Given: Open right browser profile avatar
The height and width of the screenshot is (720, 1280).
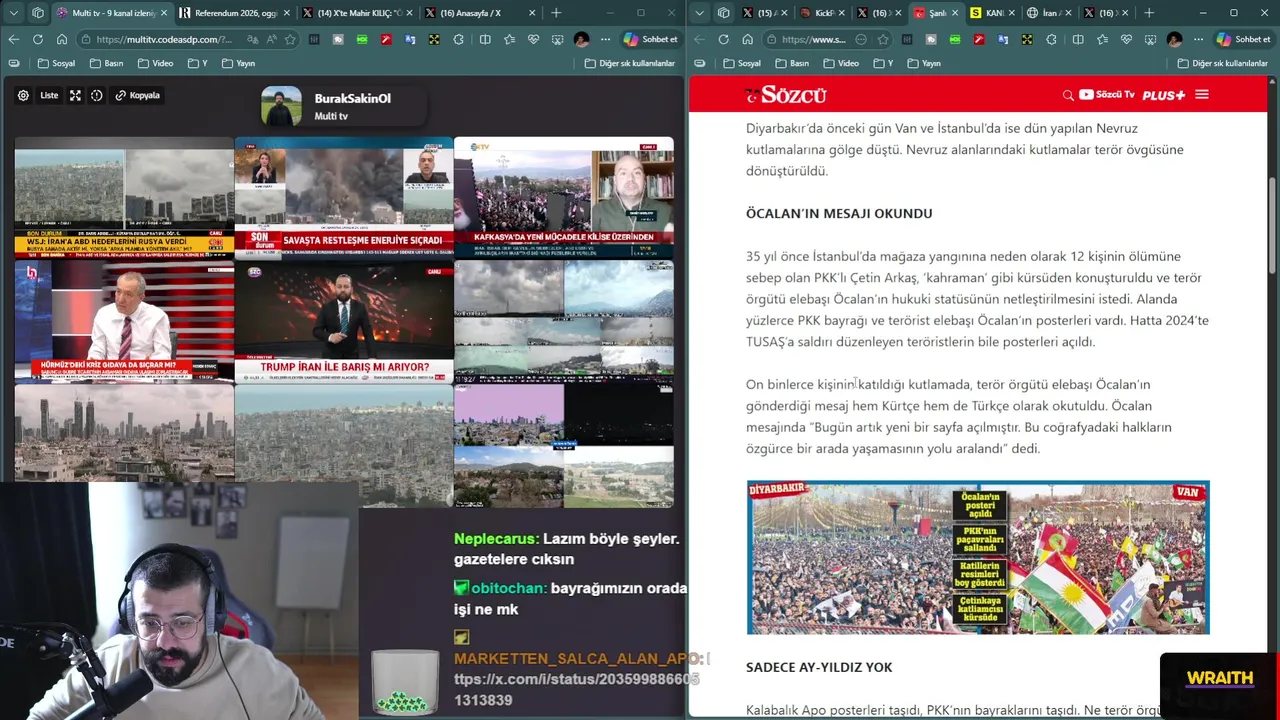Looking at the screenshot, I should pyautogui.click(x=1174, y=39).
